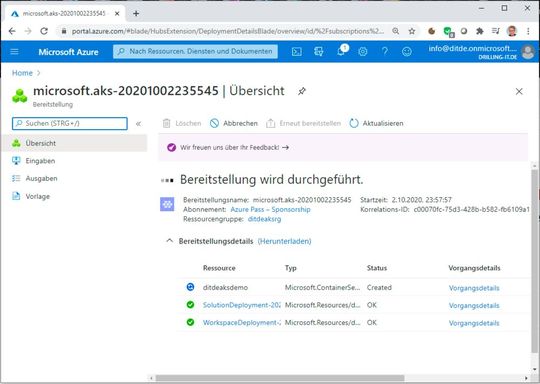The height and width of the screenshot is (384, 540).
Task: Open a new browser tab
Action: [x=136, y=13]
